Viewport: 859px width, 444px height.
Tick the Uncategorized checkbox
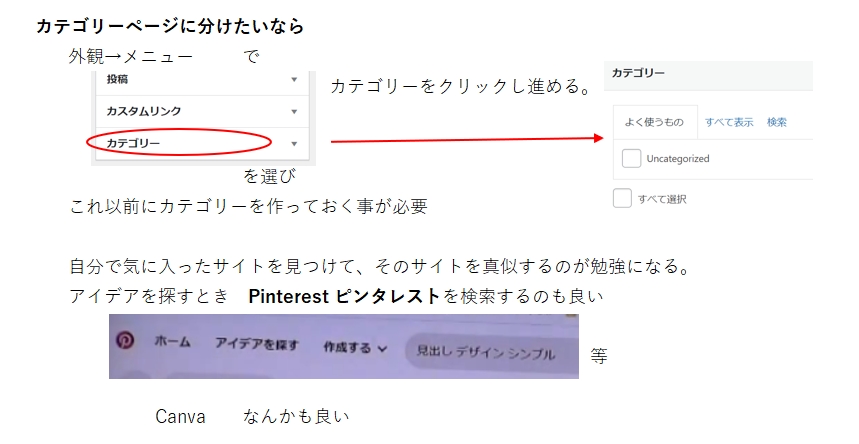631,158
